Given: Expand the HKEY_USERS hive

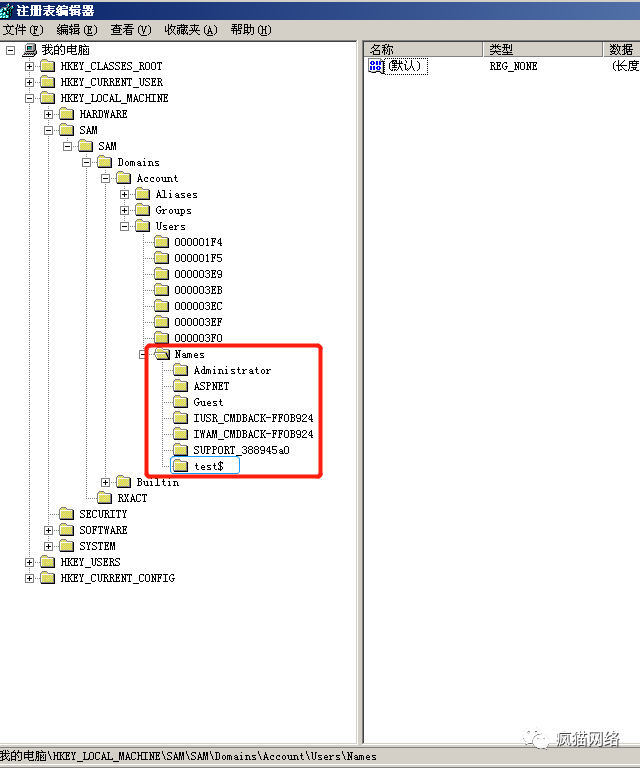Looking at the screenshot, I should (x=29, y=562).
